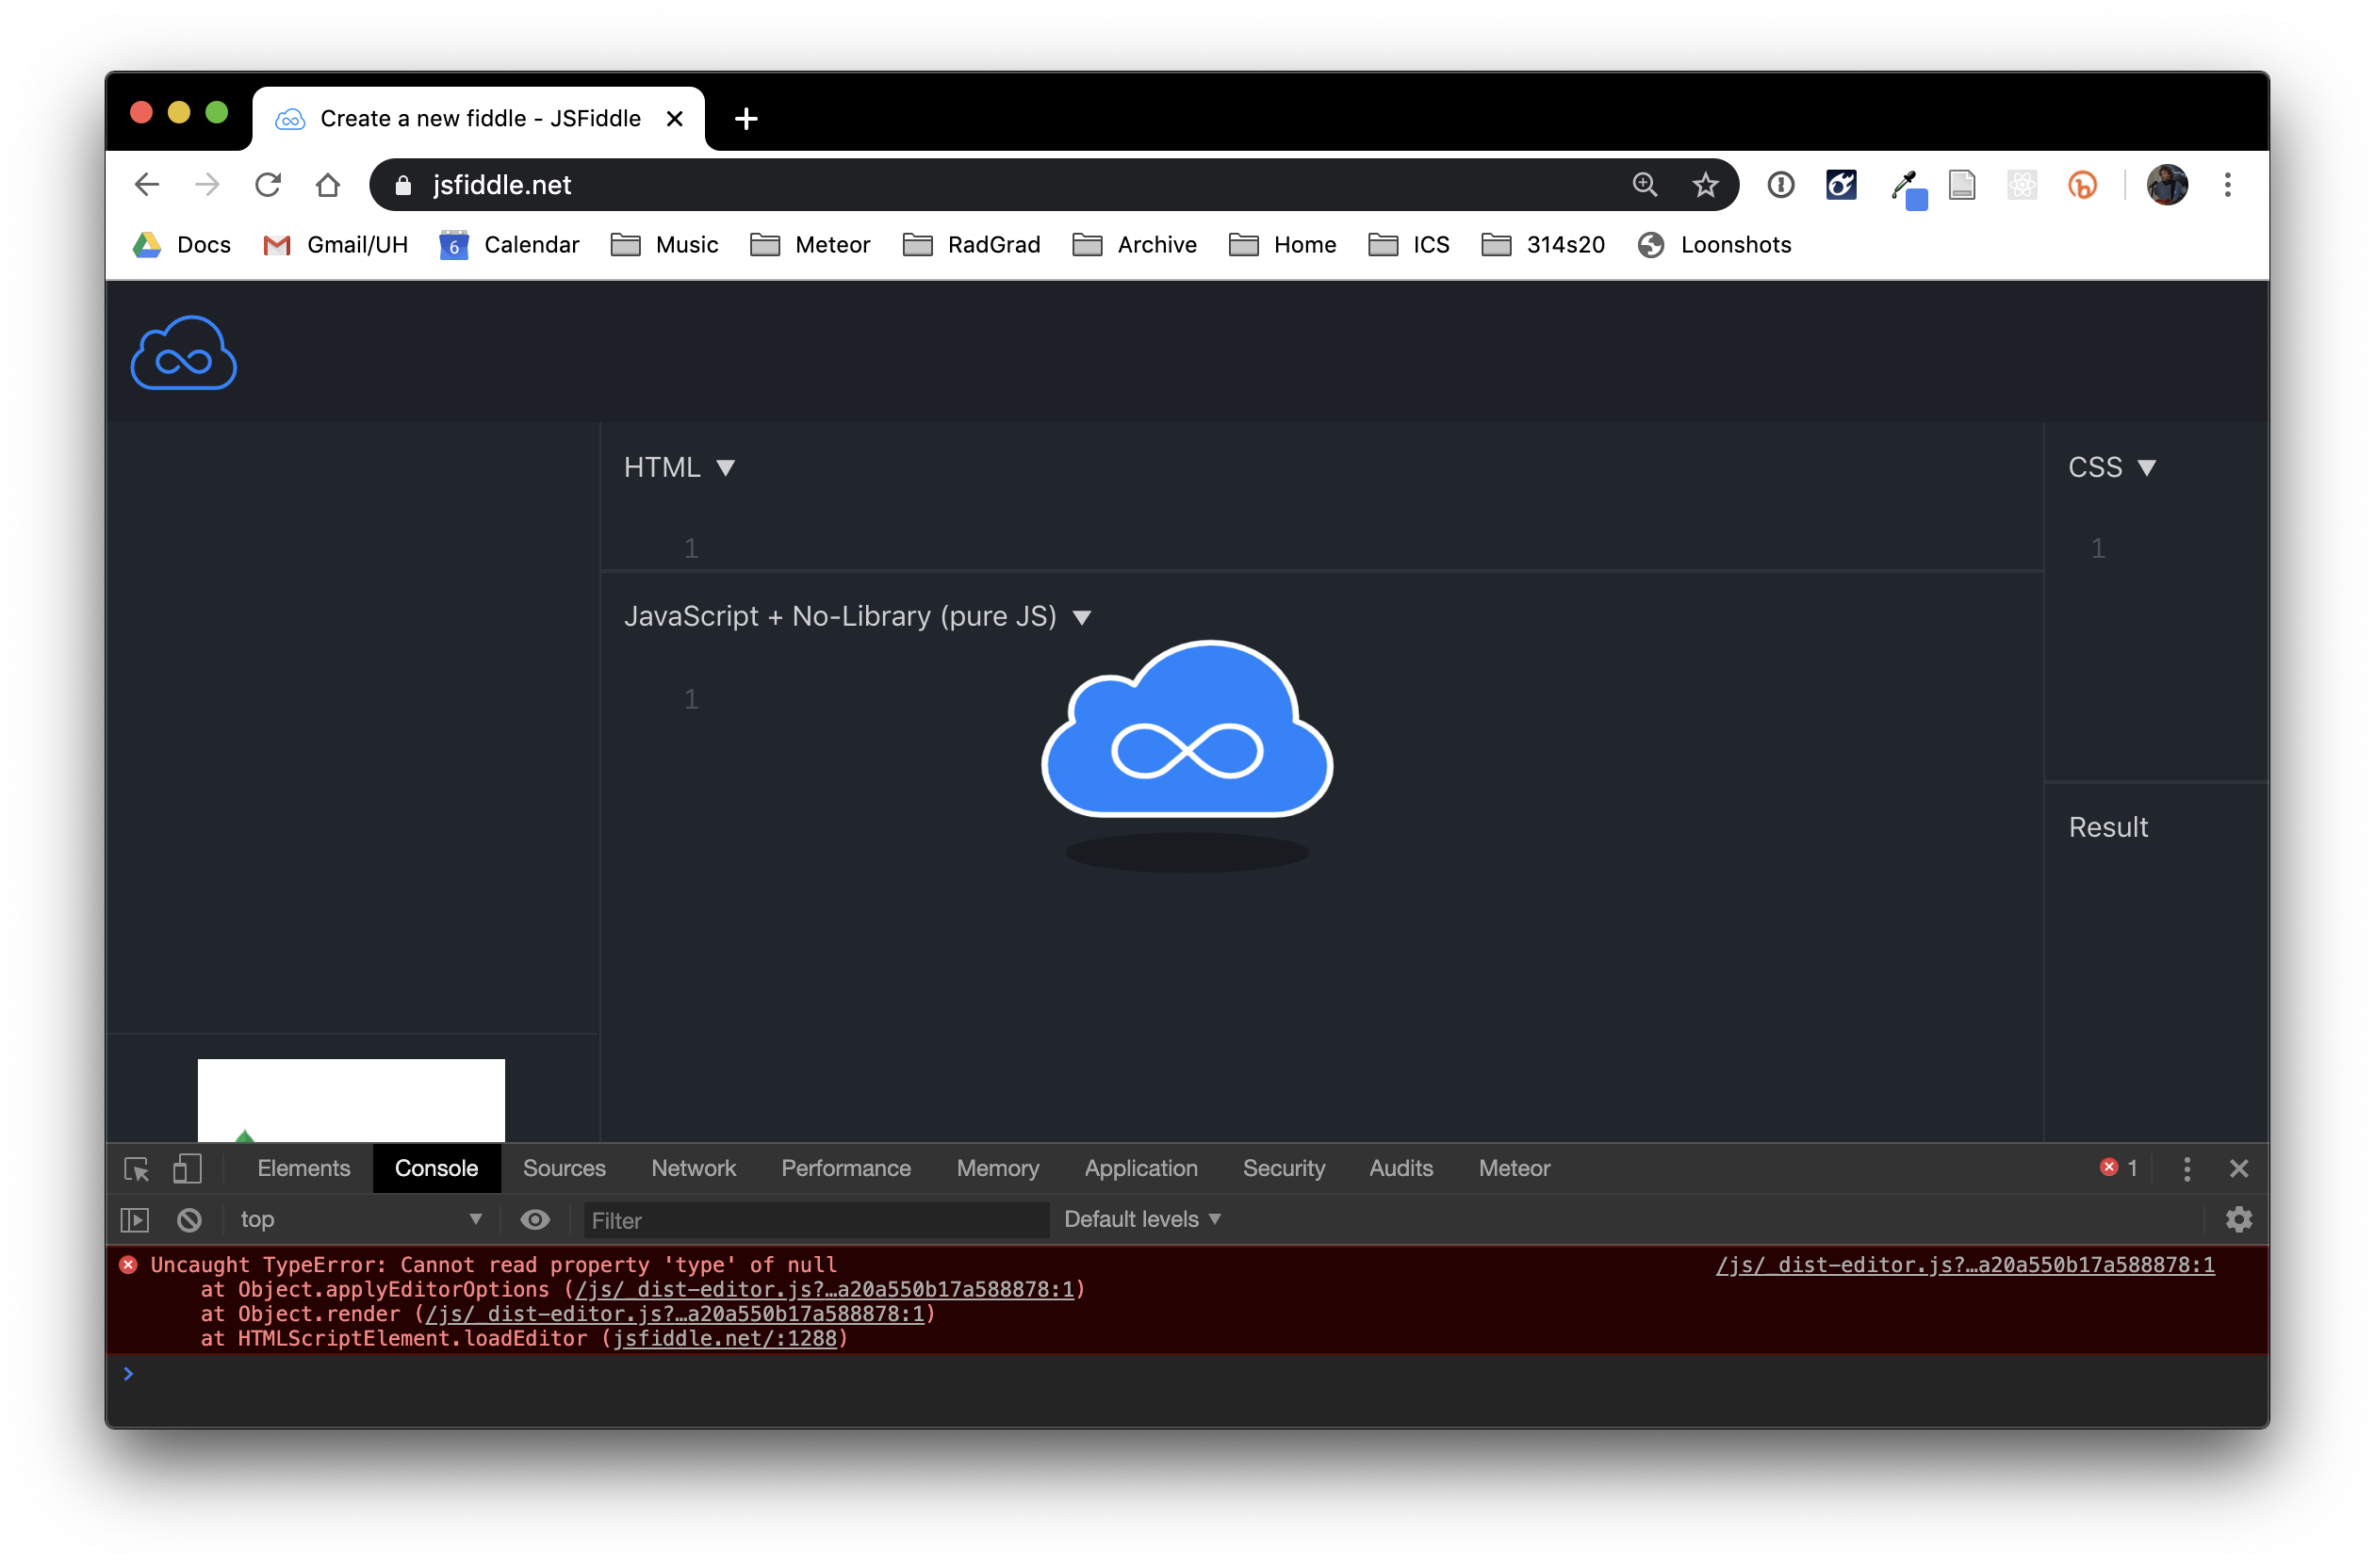
Task: Click the orange circular extension icon
Action: coord(2082,185)
